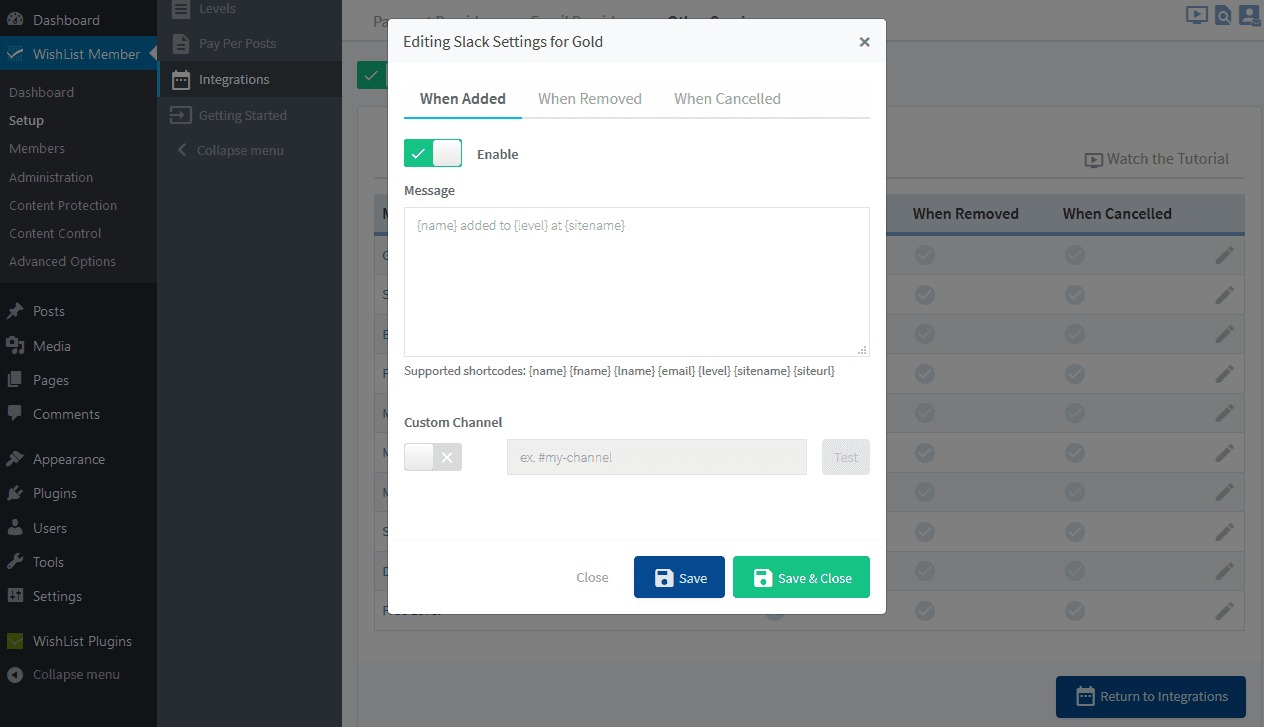
Task: Click the Levels list icon
Action: 180,9
